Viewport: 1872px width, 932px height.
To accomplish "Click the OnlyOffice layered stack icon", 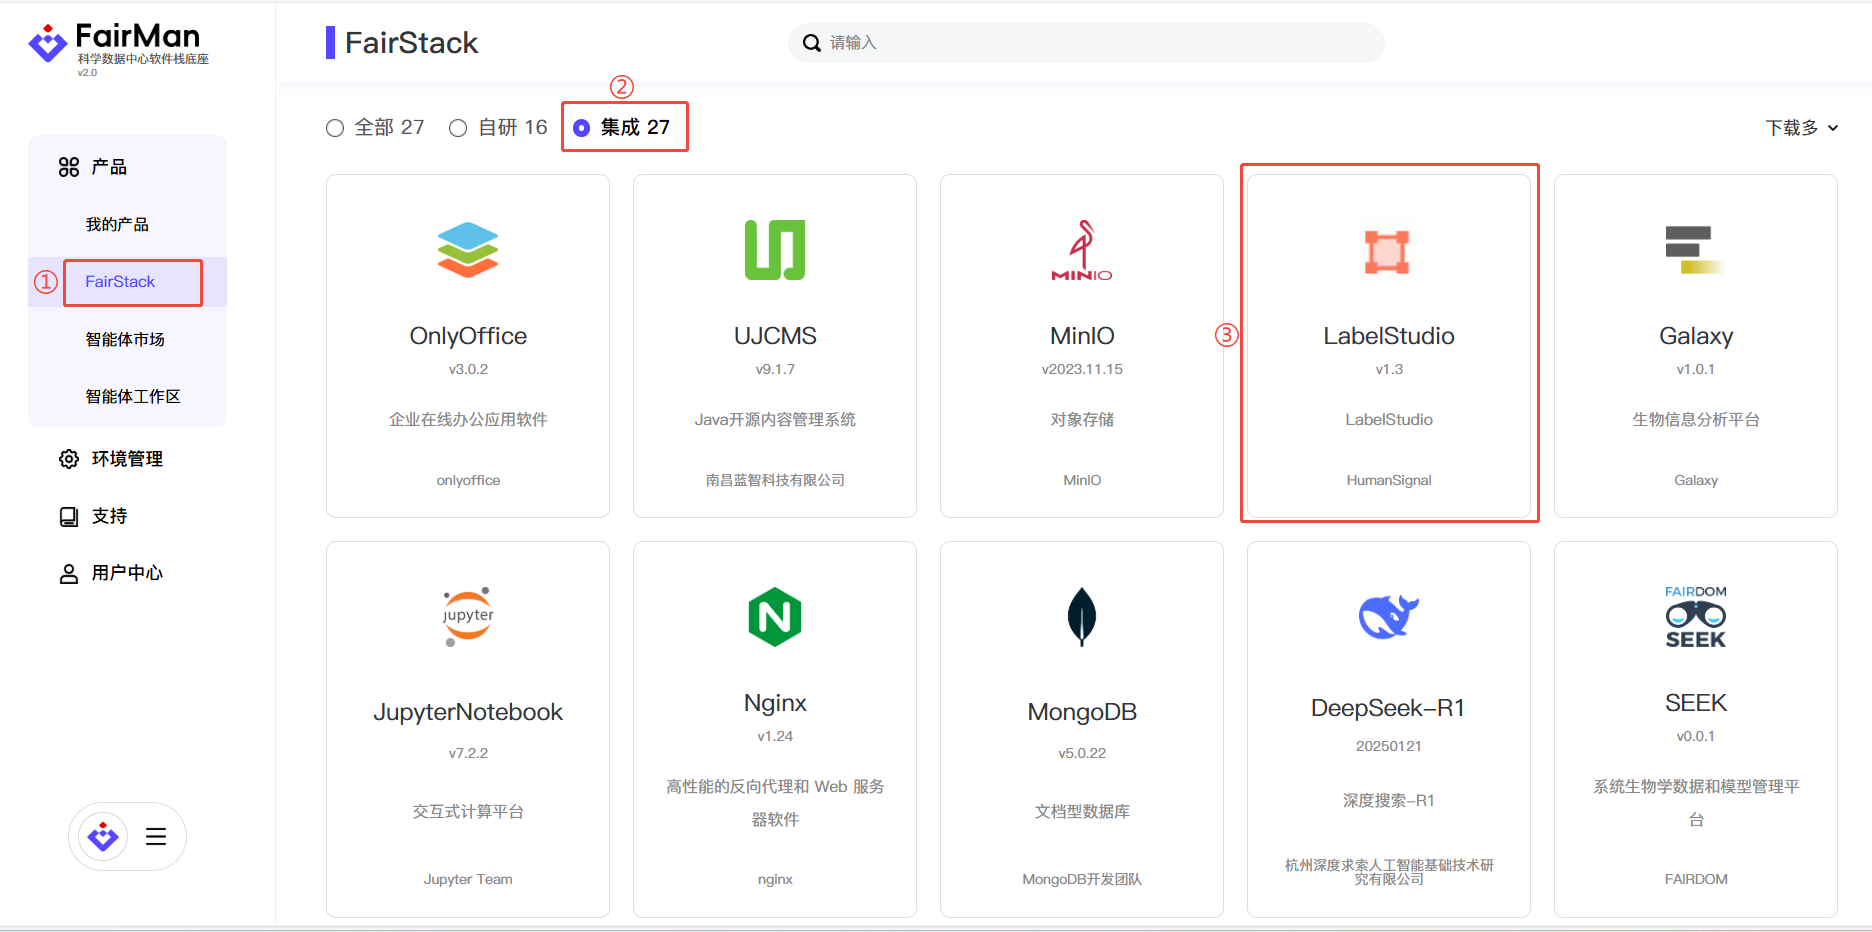I will [467, 250].
